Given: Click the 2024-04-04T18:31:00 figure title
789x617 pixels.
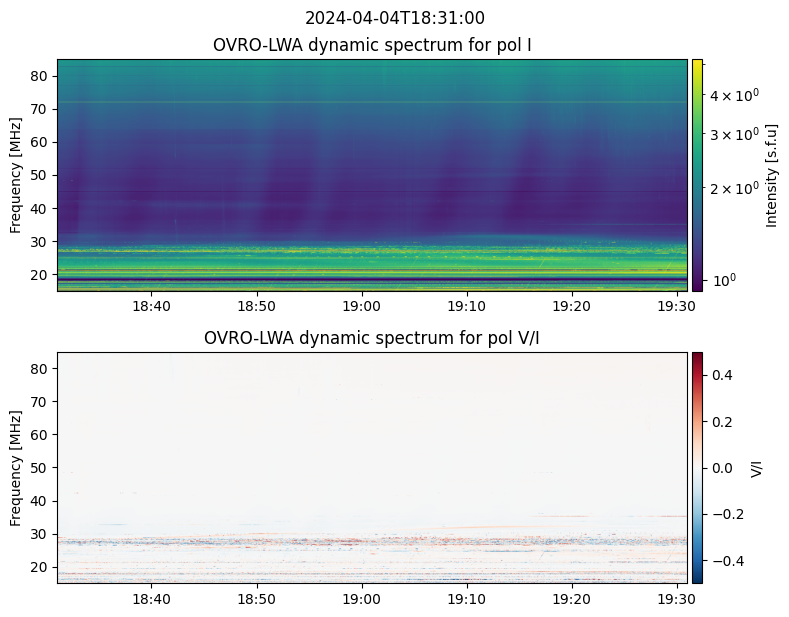Looking at the screenshot, I should 394,18.
